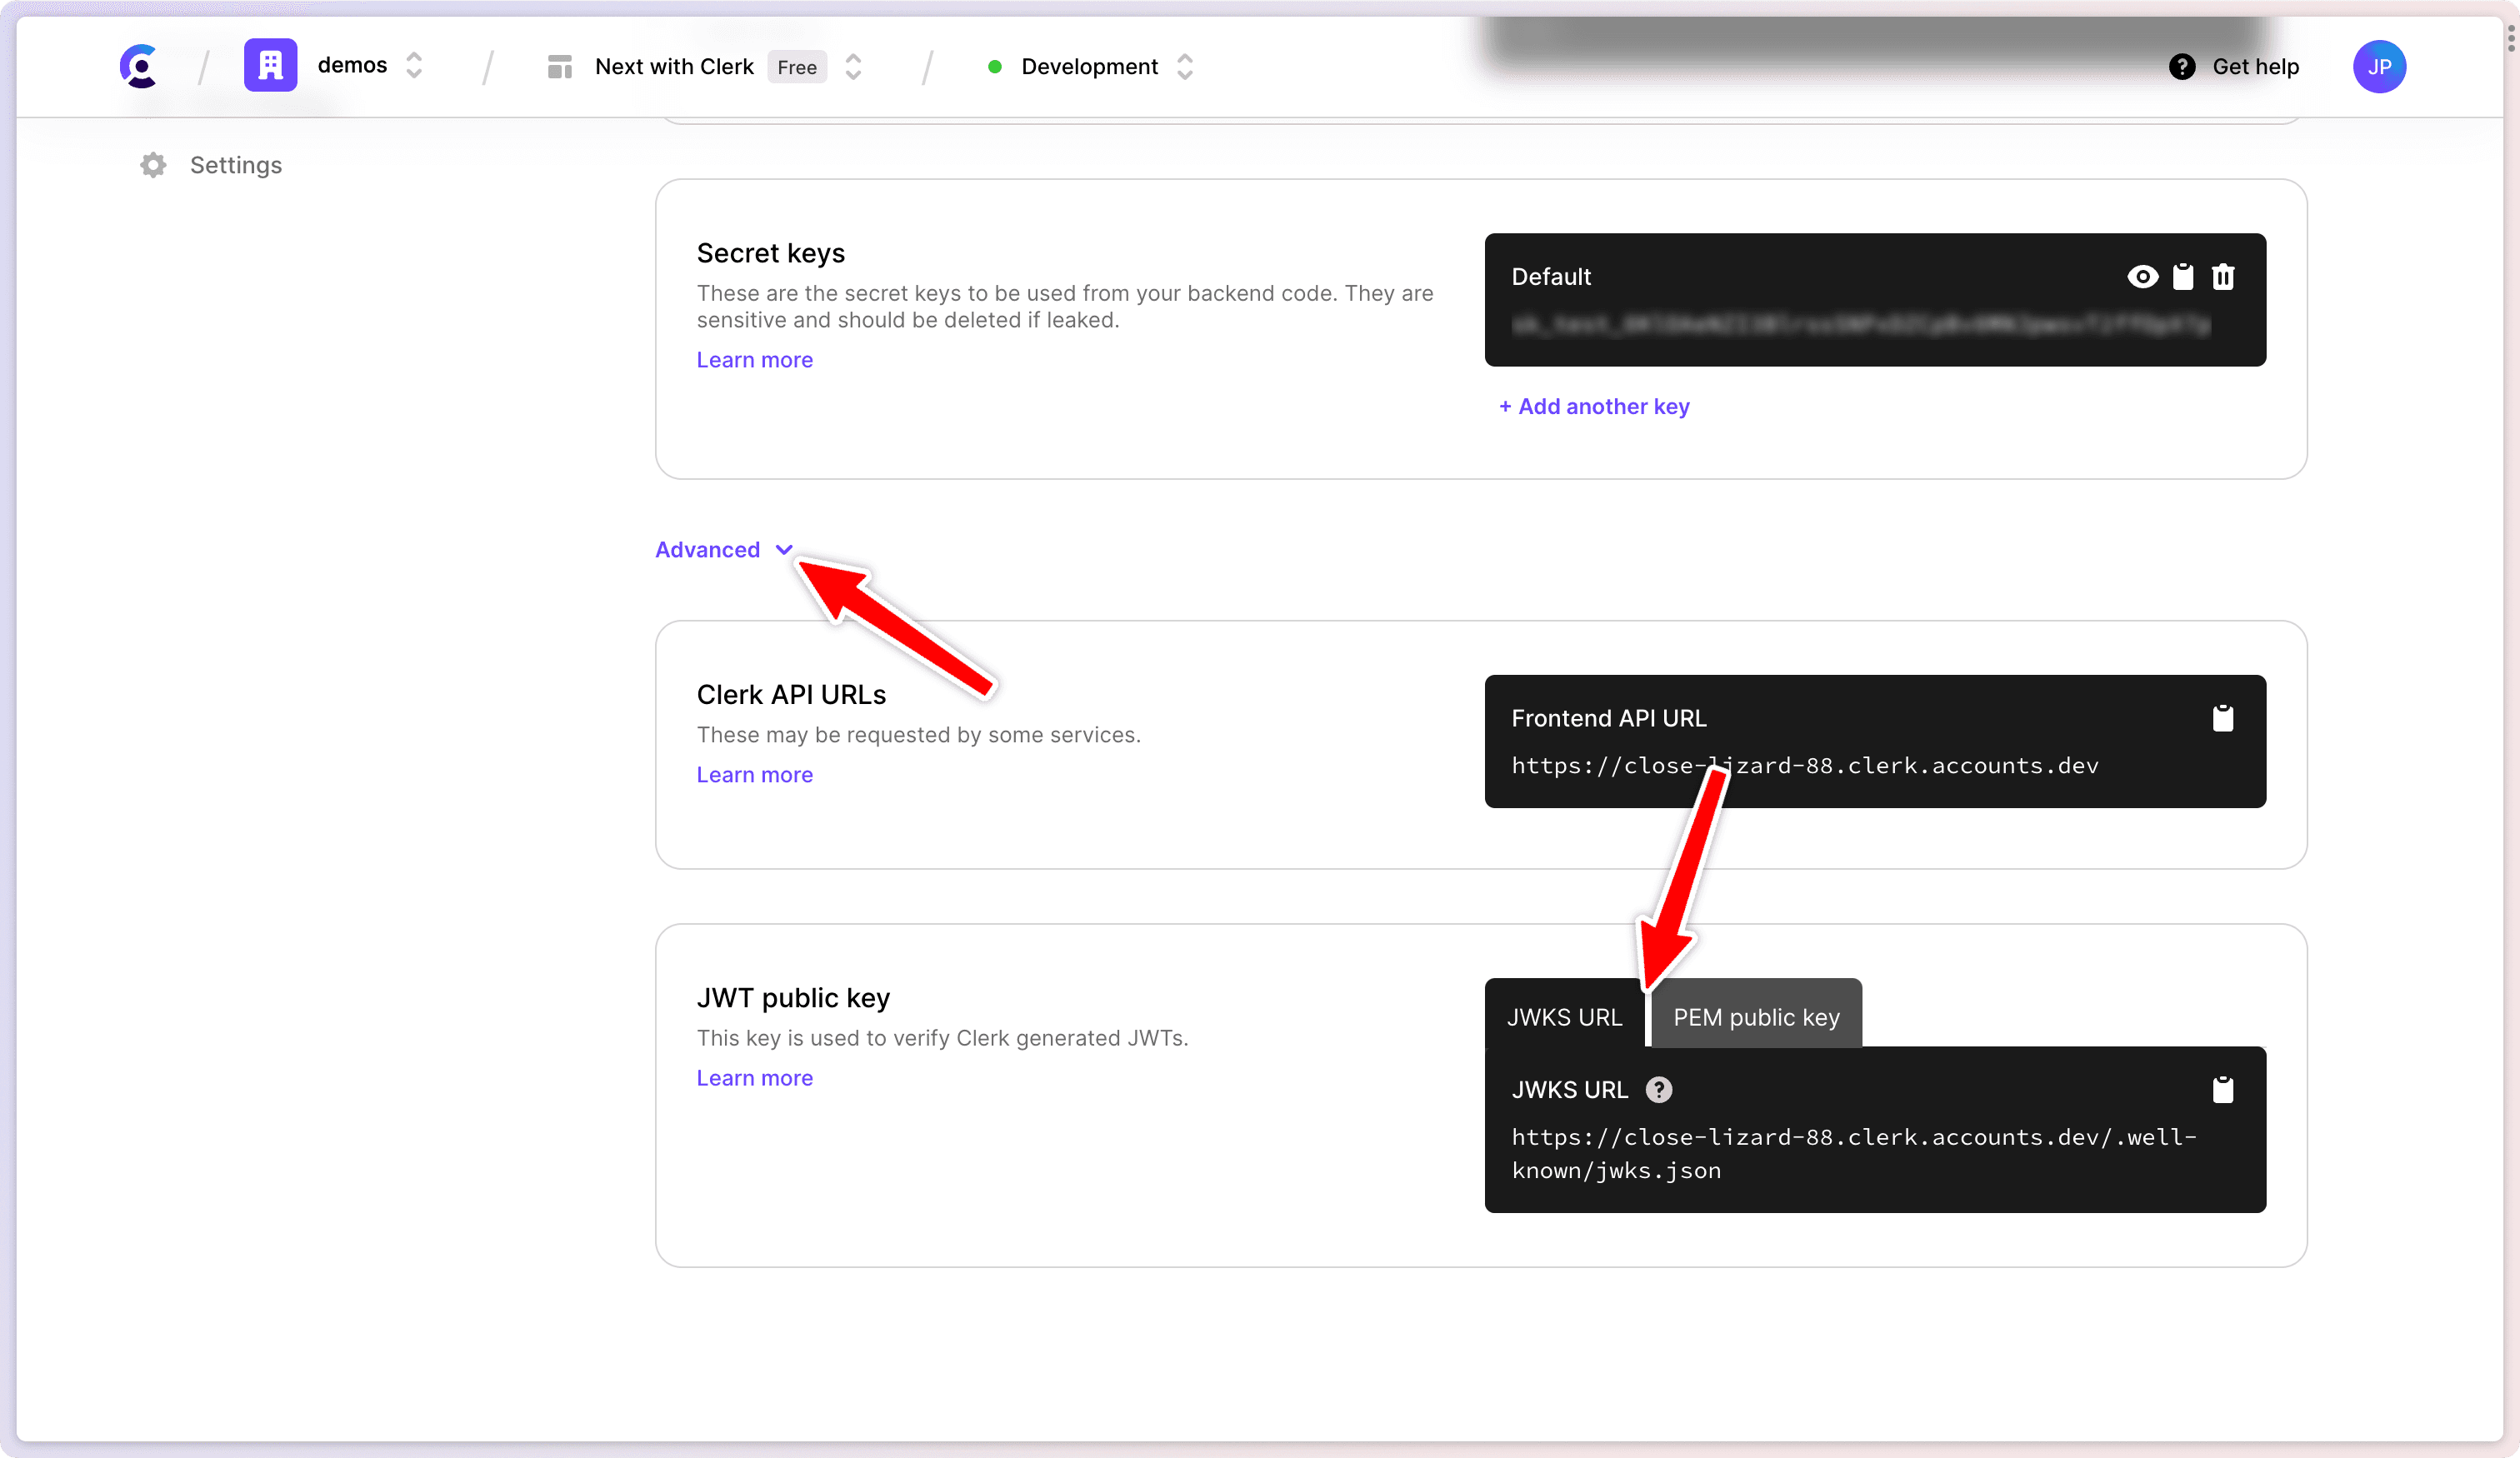2520x1458 pixels.
Task: Expand the demos organization switcher arrows
Action: [x=414, y=66]
